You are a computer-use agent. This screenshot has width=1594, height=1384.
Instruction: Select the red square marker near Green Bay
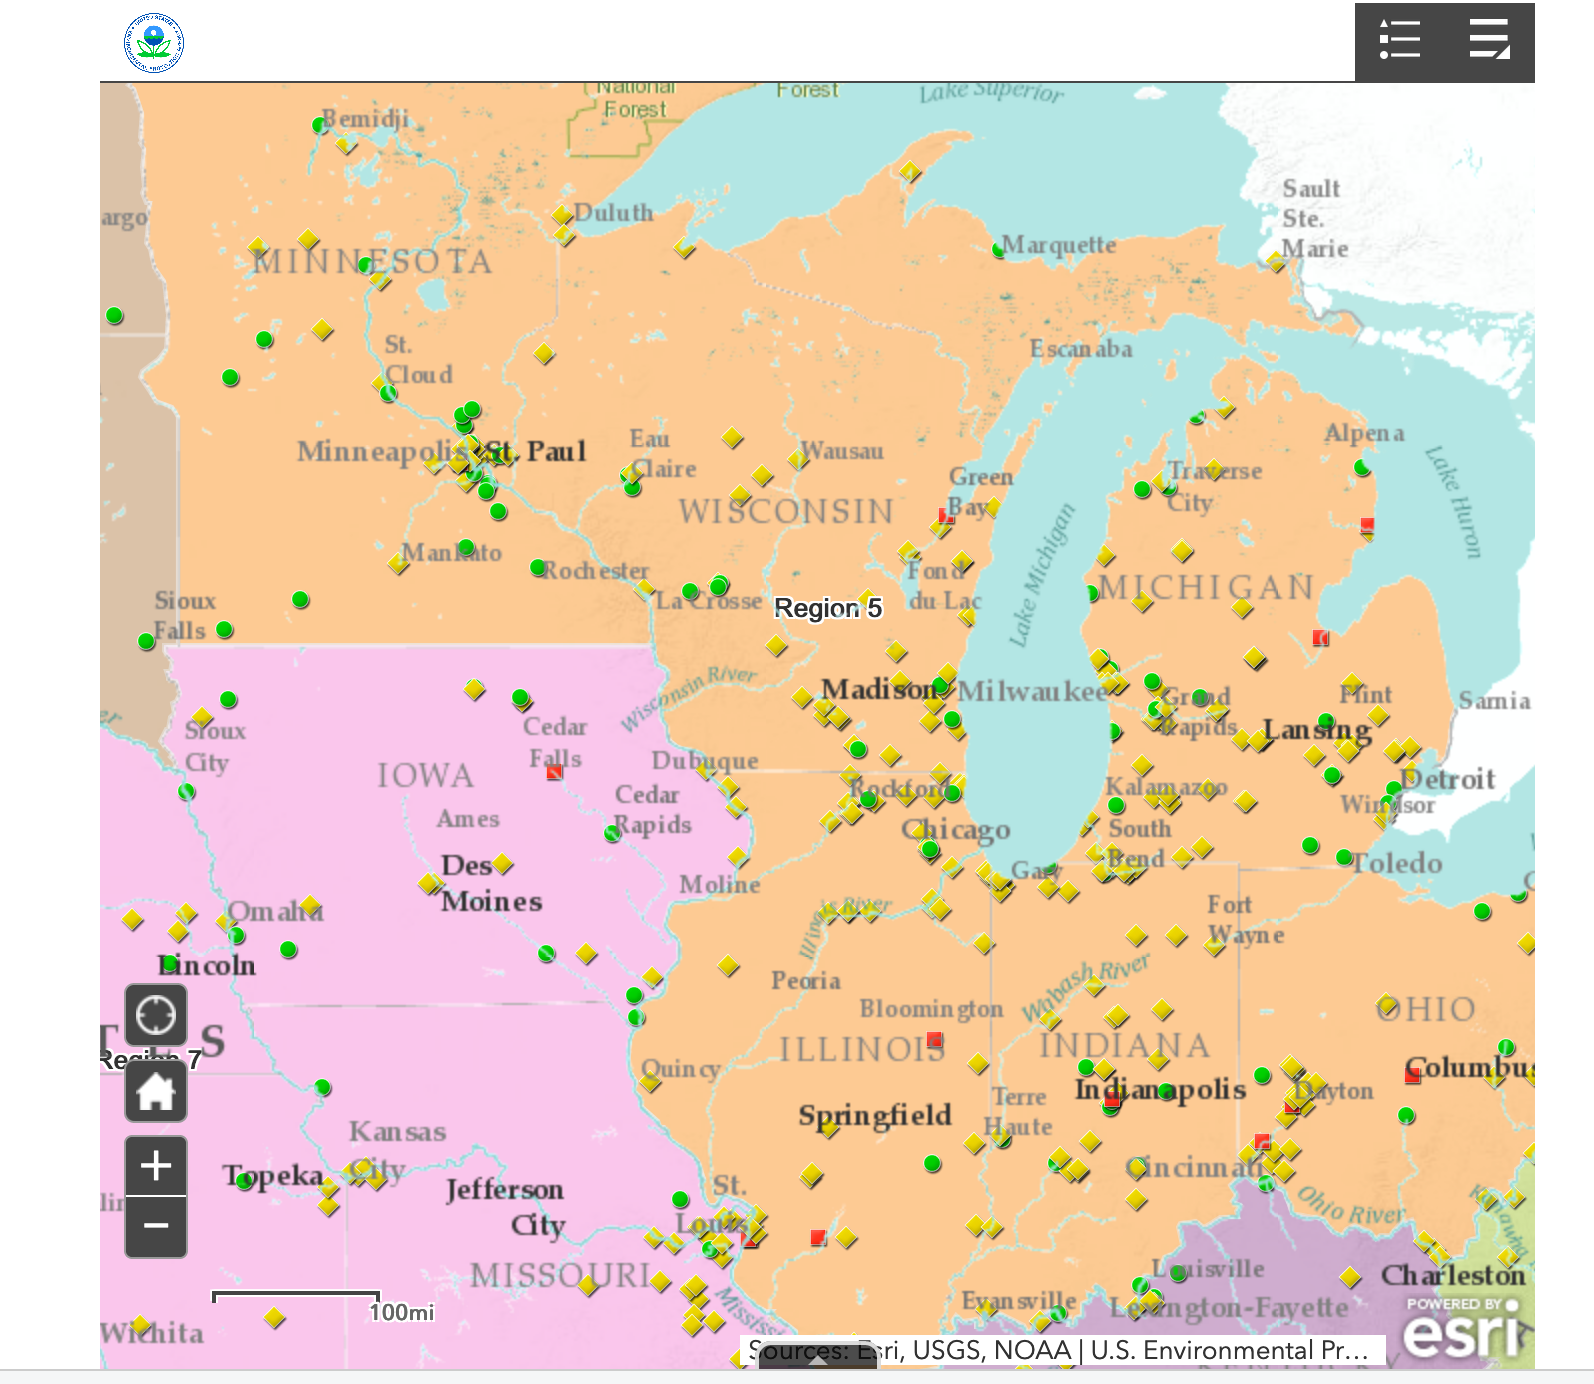[x=946, y=516]
